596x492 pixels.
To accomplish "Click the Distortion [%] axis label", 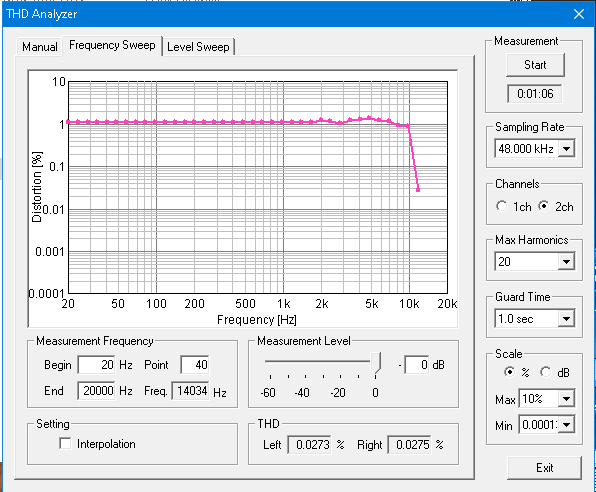I will [37, 187].
